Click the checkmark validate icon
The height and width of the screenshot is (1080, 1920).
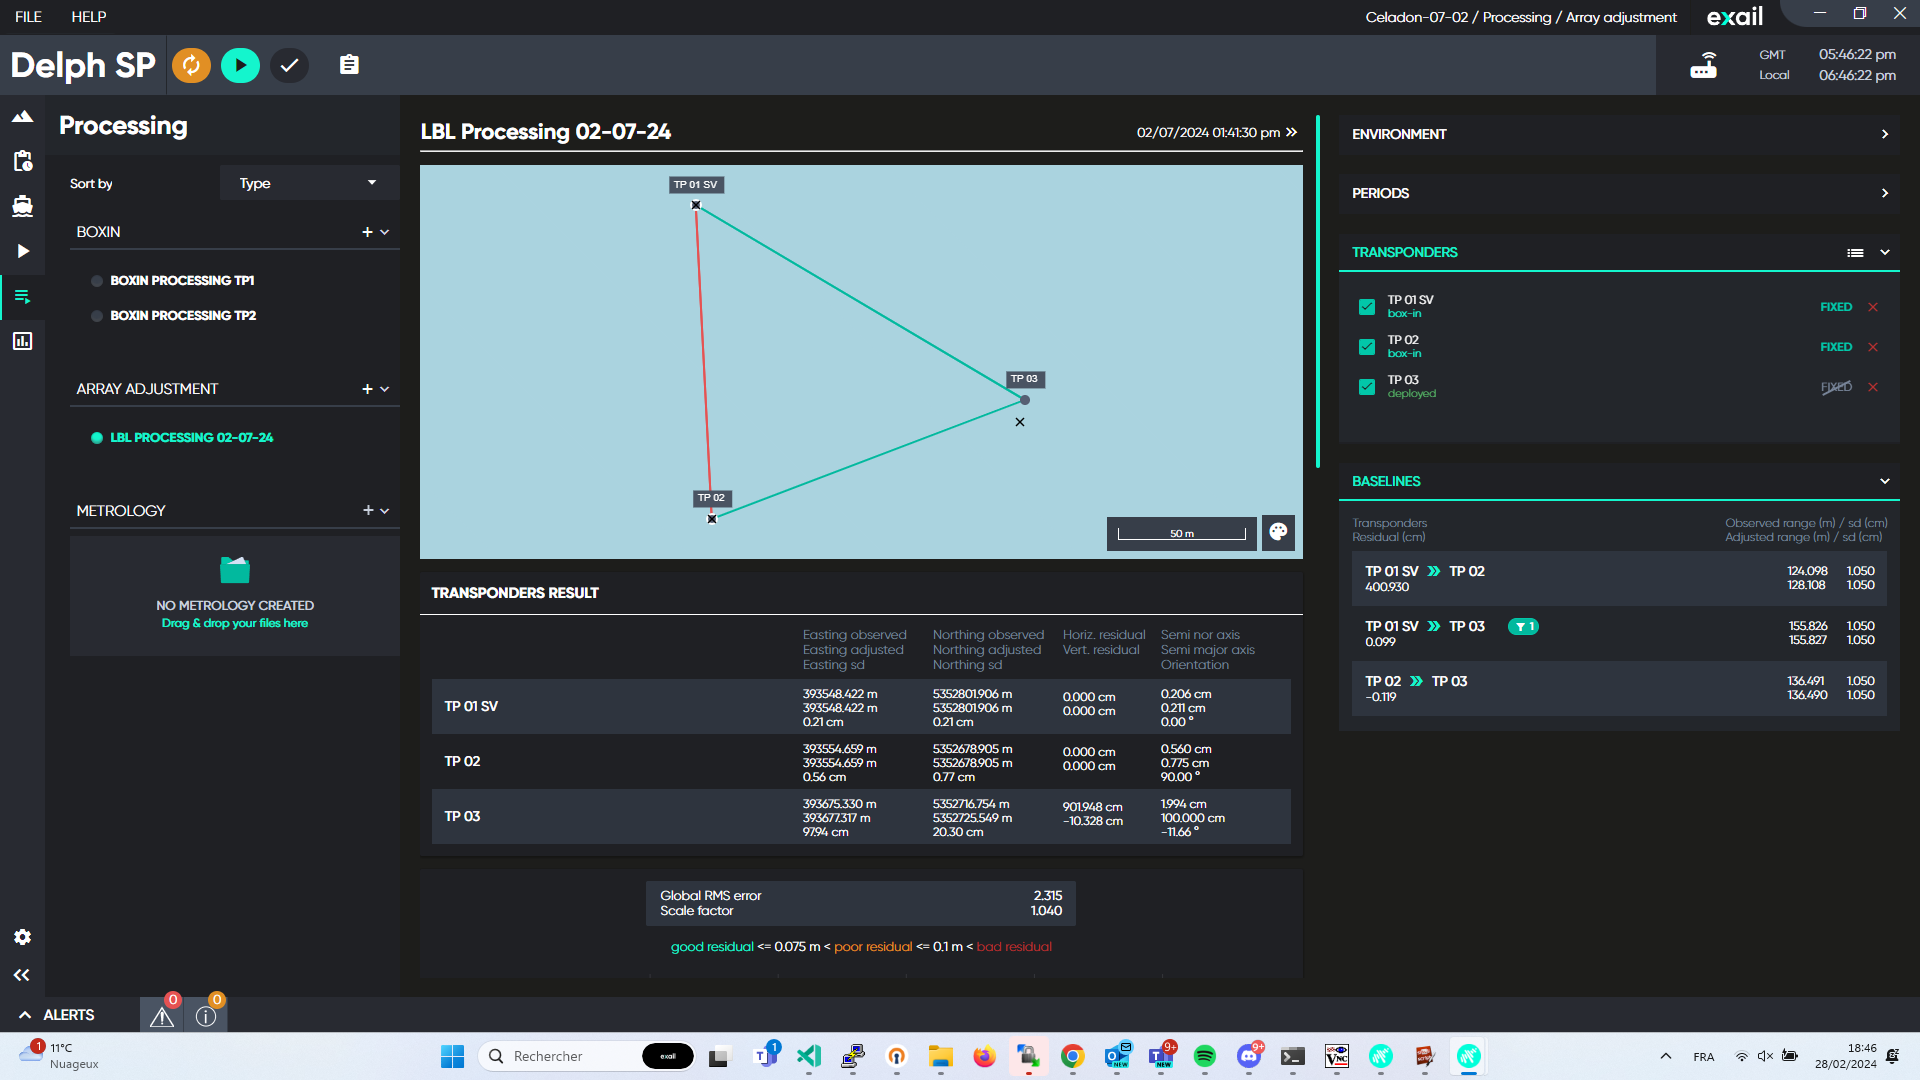pyautogui.click(x=290, y=65)
